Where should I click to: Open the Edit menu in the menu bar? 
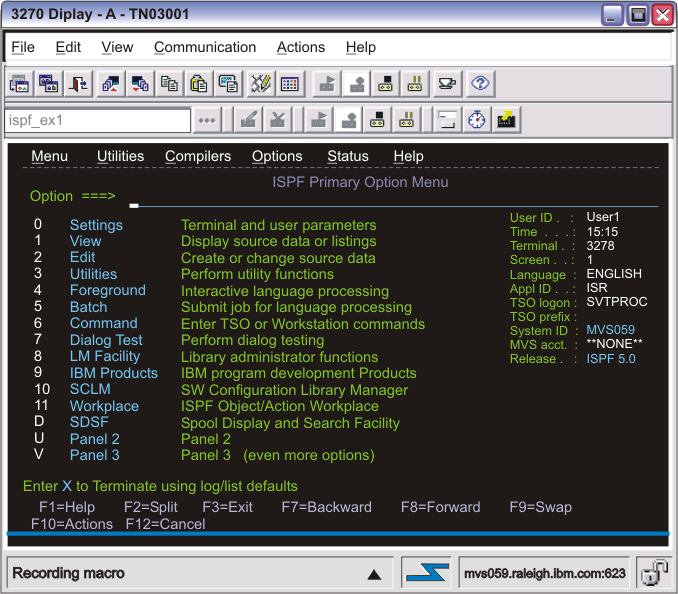click(68, 47)
